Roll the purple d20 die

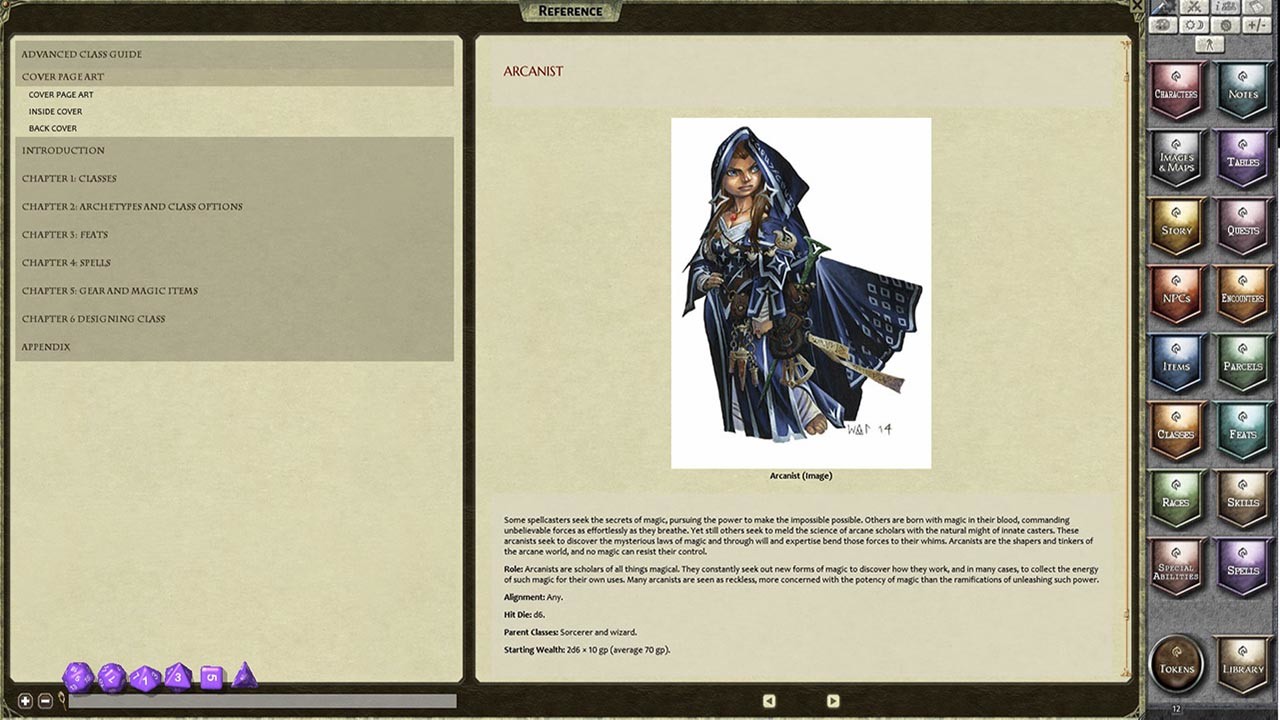76,676
